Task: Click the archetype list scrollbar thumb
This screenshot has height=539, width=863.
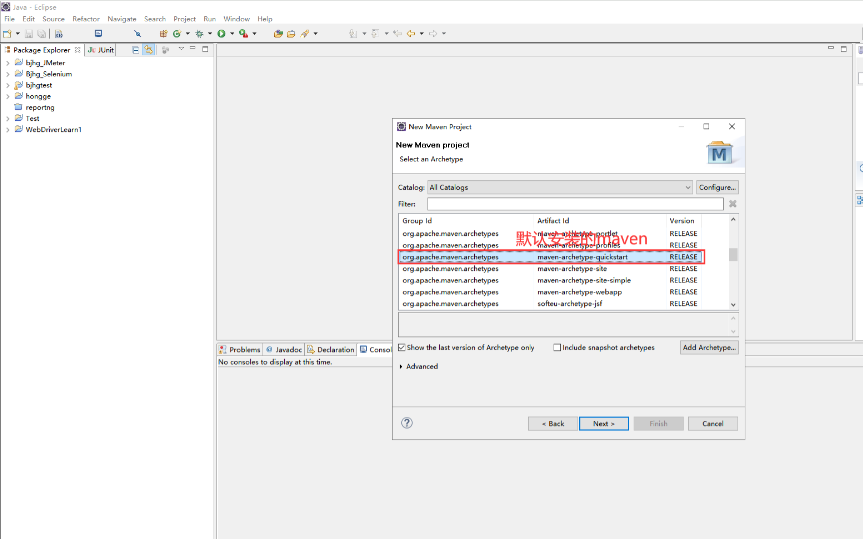Action: (733, 255)
